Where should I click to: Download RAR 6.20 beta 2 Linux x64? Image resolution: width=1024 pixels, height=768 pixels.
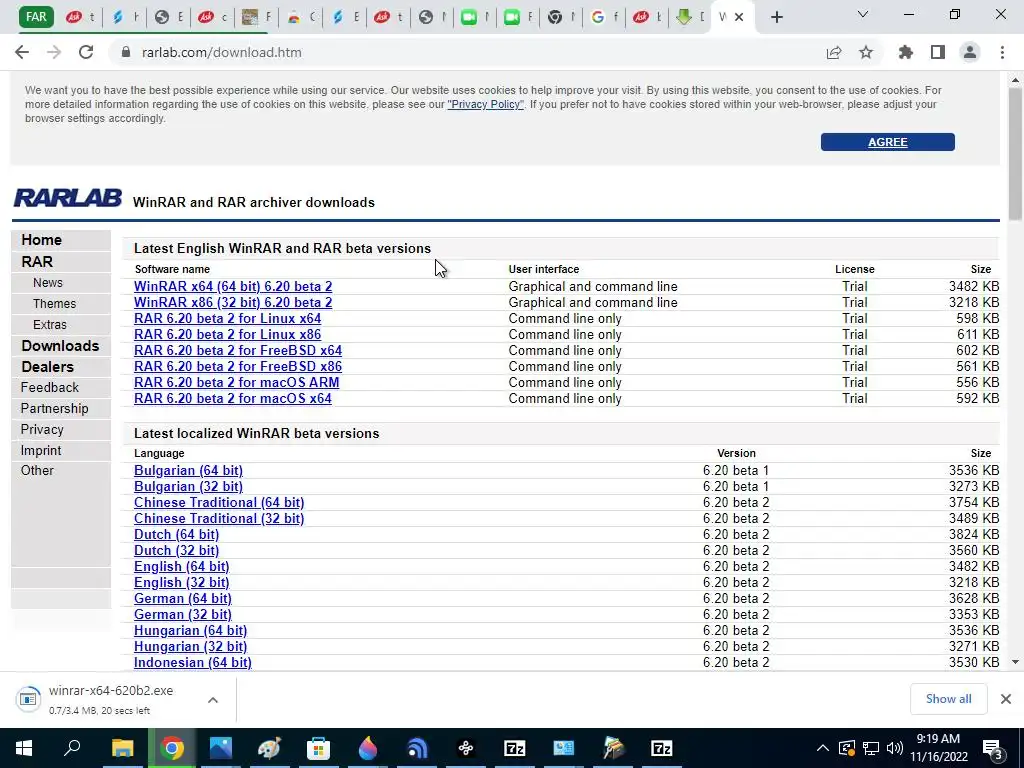[227, 318]
